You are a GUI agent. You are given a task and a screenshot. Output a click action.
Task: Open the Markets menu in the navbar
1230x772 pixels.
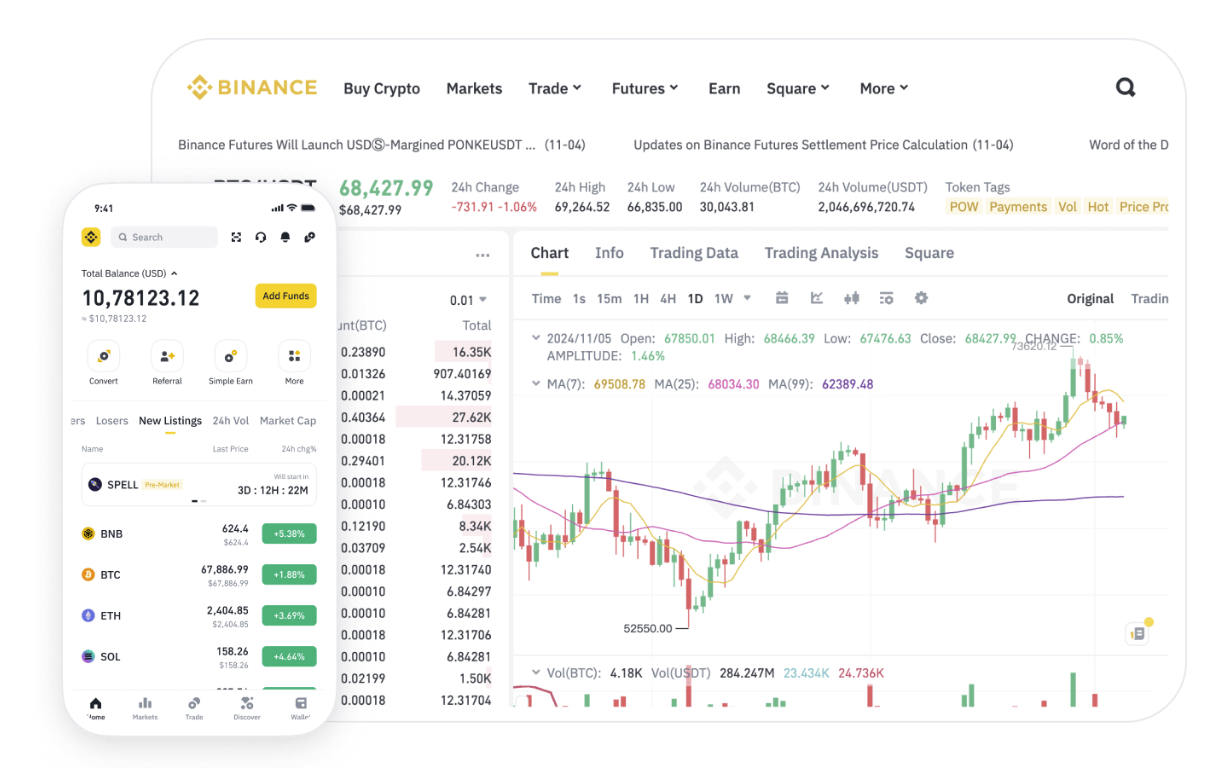pyautogui.click(x=474, y=88)
